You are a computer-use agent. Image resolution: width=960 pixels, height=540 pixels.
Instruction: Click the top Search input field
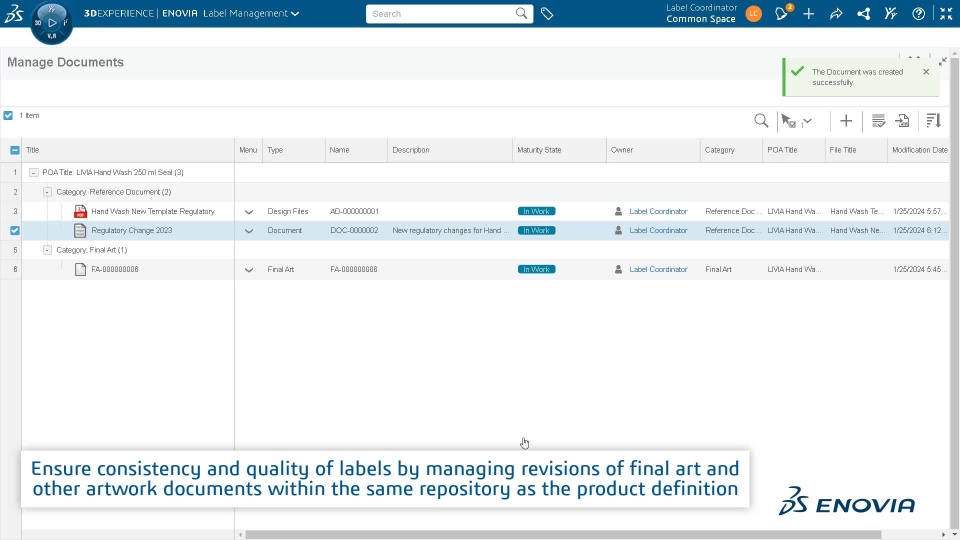440,14
